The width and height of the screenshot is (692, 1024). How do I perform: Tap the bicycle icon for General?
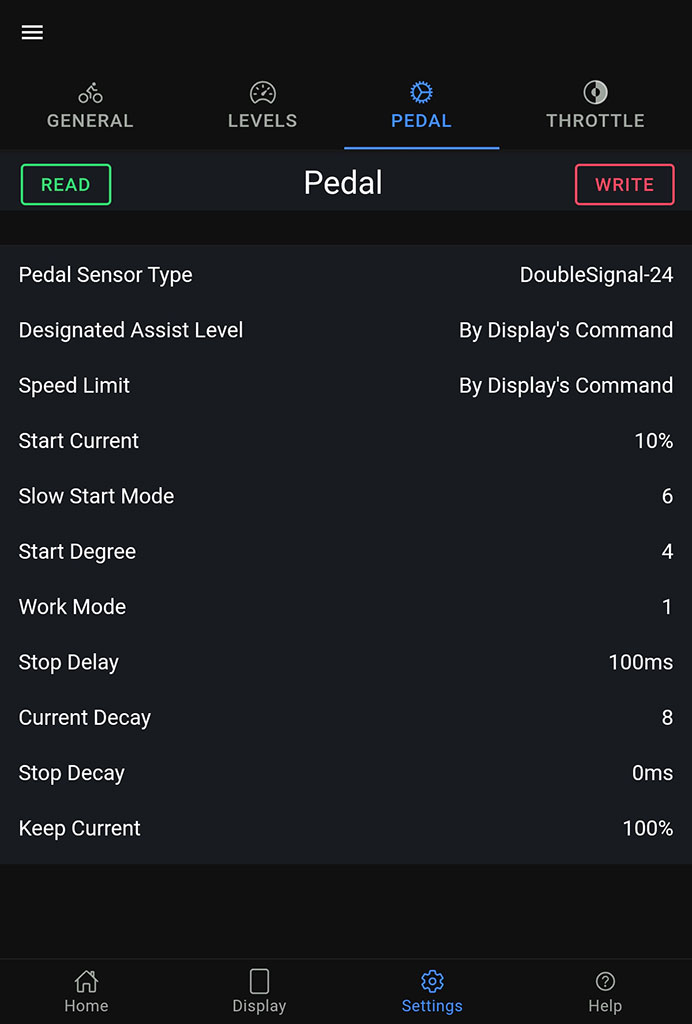[90, 94]
